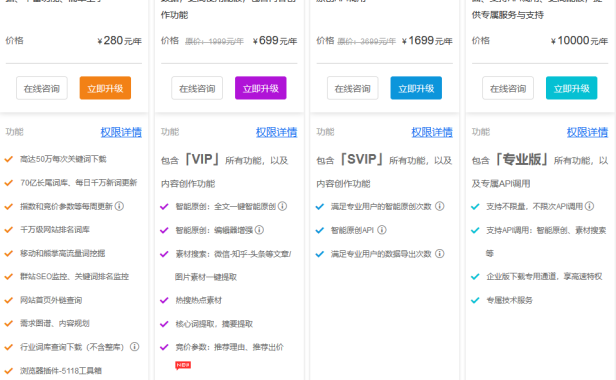Click feature 专属技术服务

[x=509, y=300]
